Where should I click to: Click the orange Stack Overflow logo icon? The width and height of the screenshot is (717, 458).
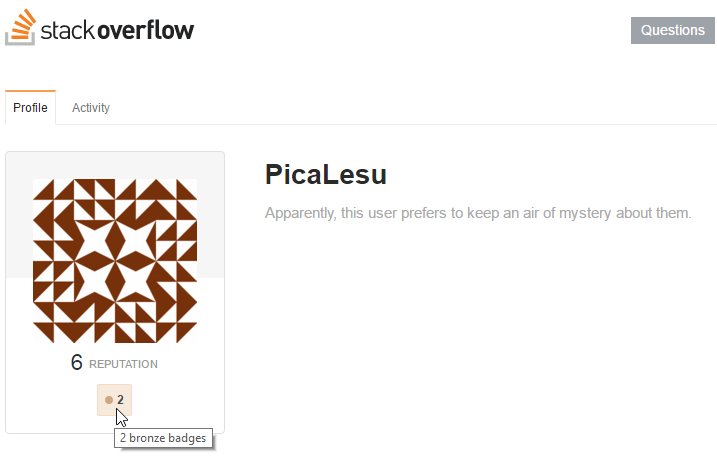click(x=21, y=27)
